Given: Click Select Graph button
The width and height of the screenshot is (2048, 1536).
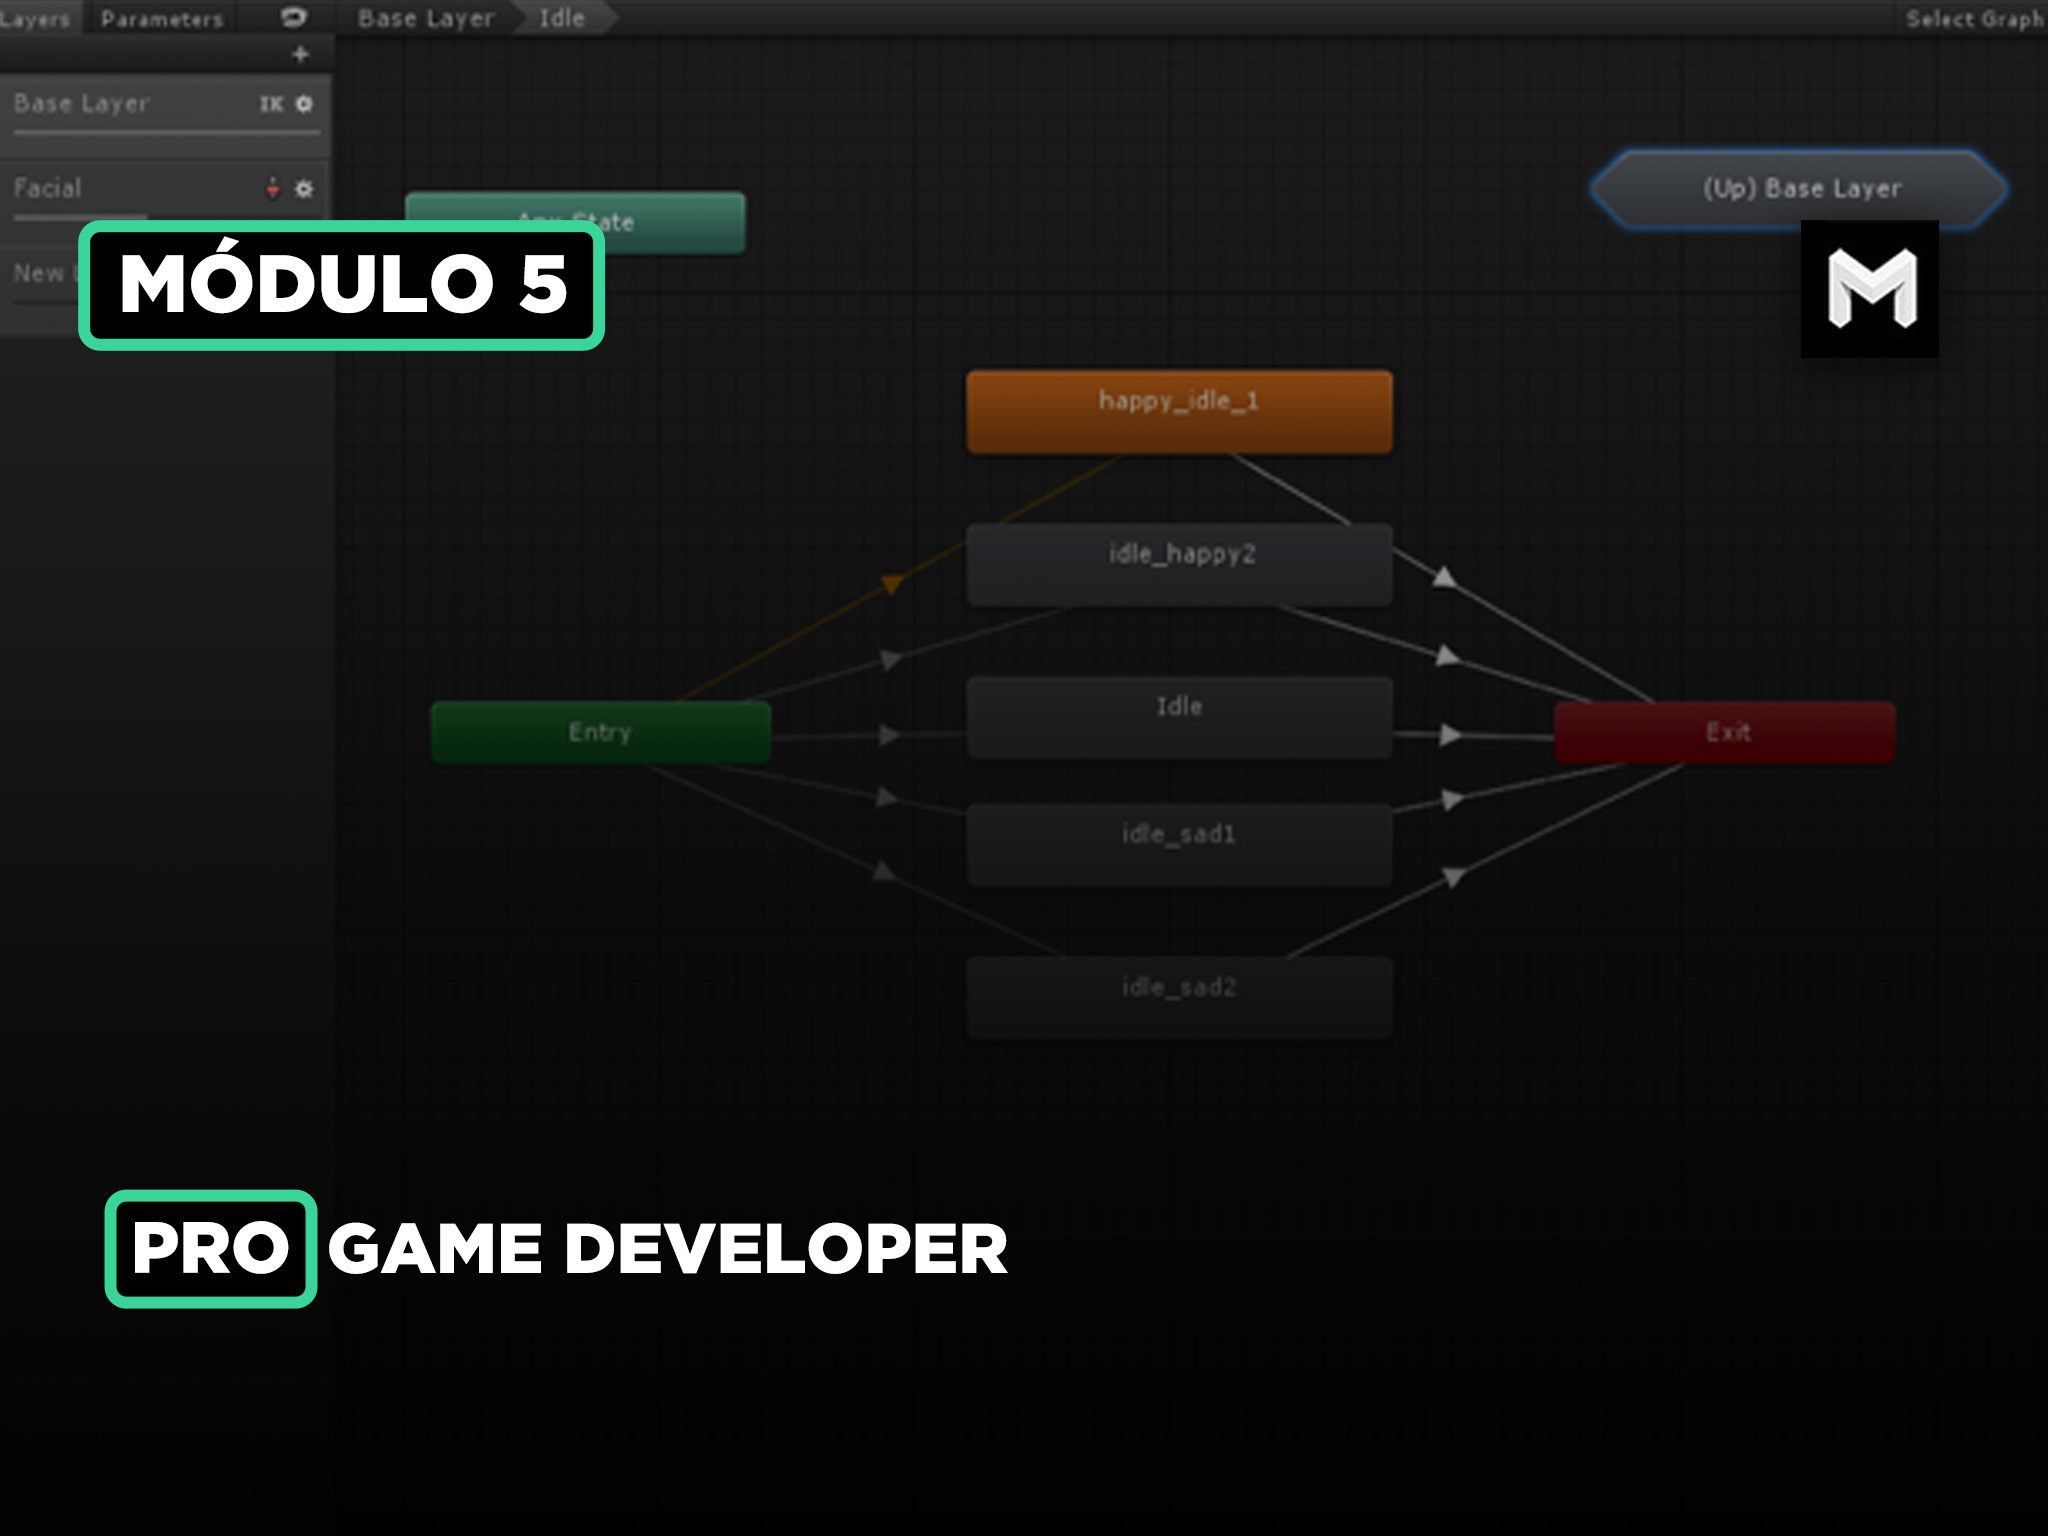Looking at the screenshot, I should (x=1974, y=19).
